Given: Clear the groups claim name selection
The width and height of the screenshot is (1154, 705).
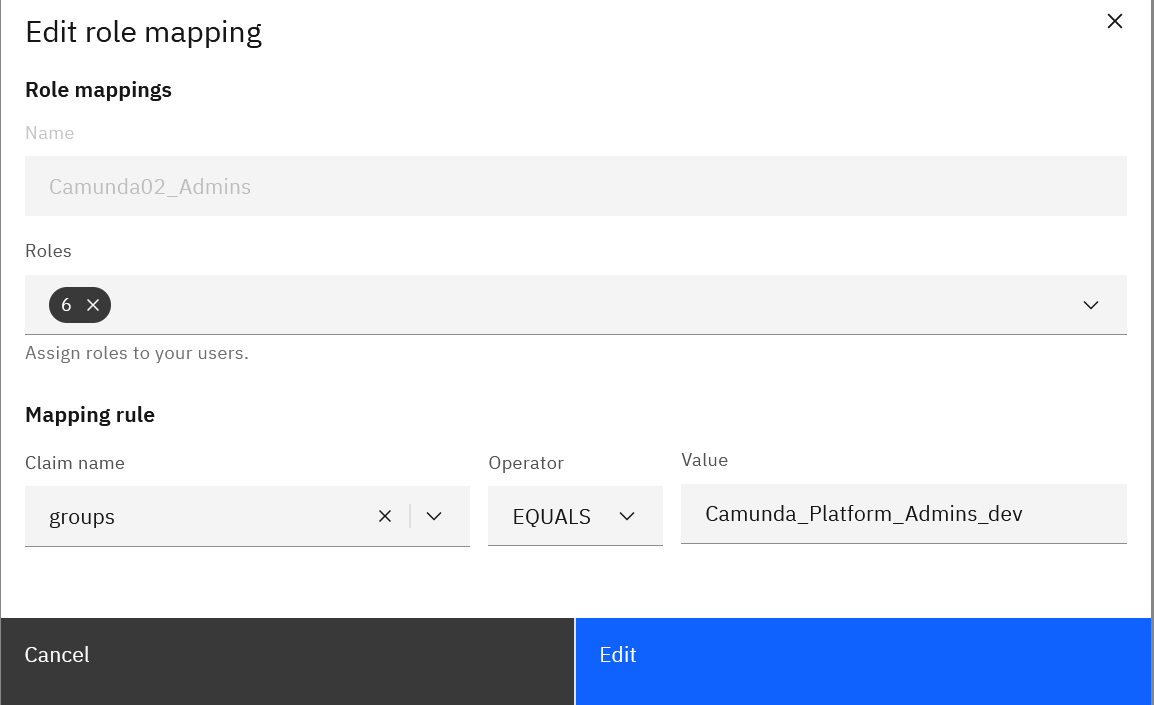Looking at the screenshot, I should click(x=385, y=516).
